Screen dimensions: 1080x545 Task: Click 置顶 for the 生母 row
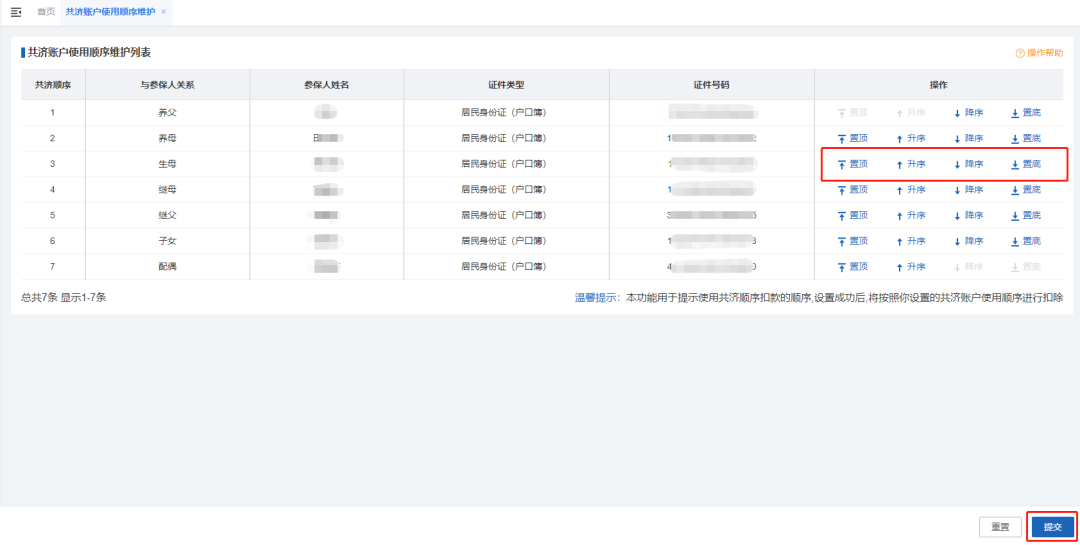pyautogui.click(x=853, y=164)
